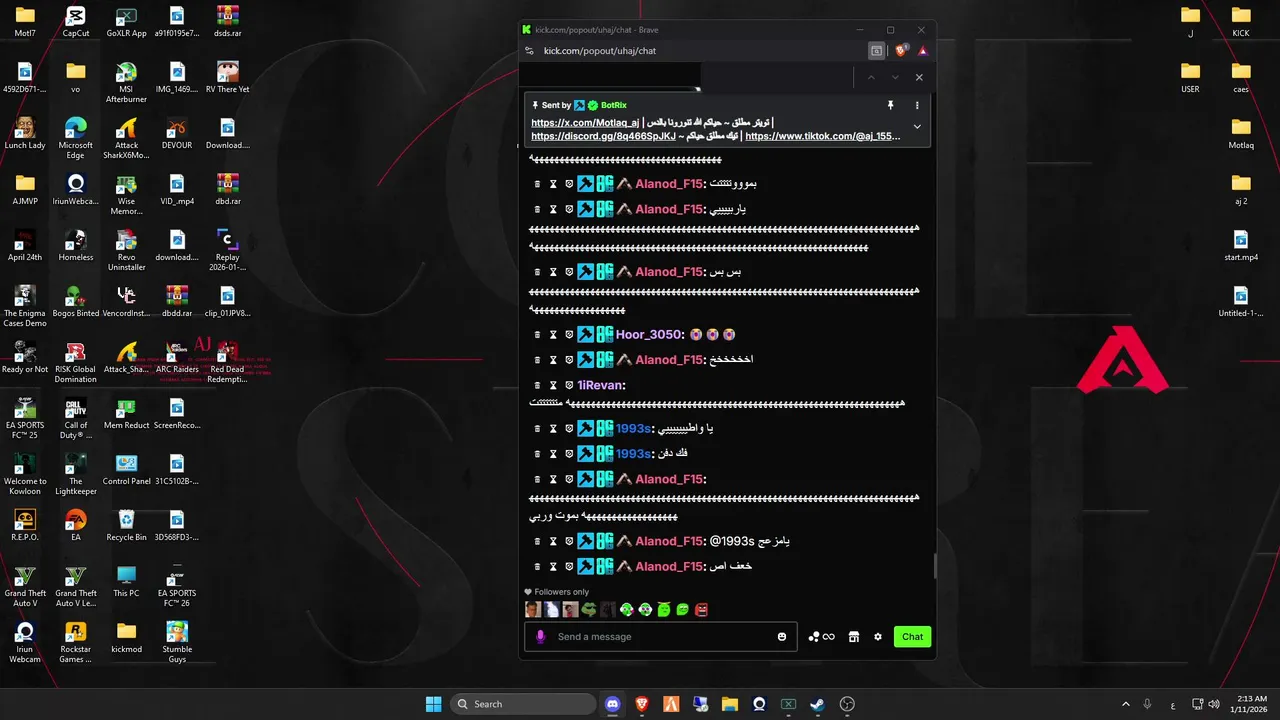Click the purple microphone icon in message box

point(540,637)
